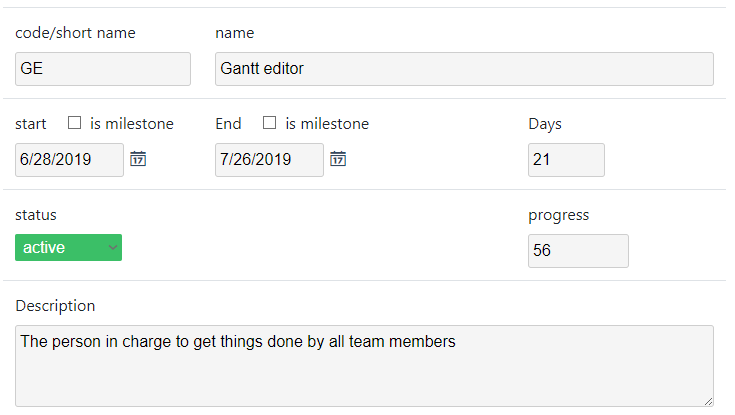The width and height of the screenshot is (735, 415).
Task: Click the 'Description' field label
Action: (x=55, y=306)
